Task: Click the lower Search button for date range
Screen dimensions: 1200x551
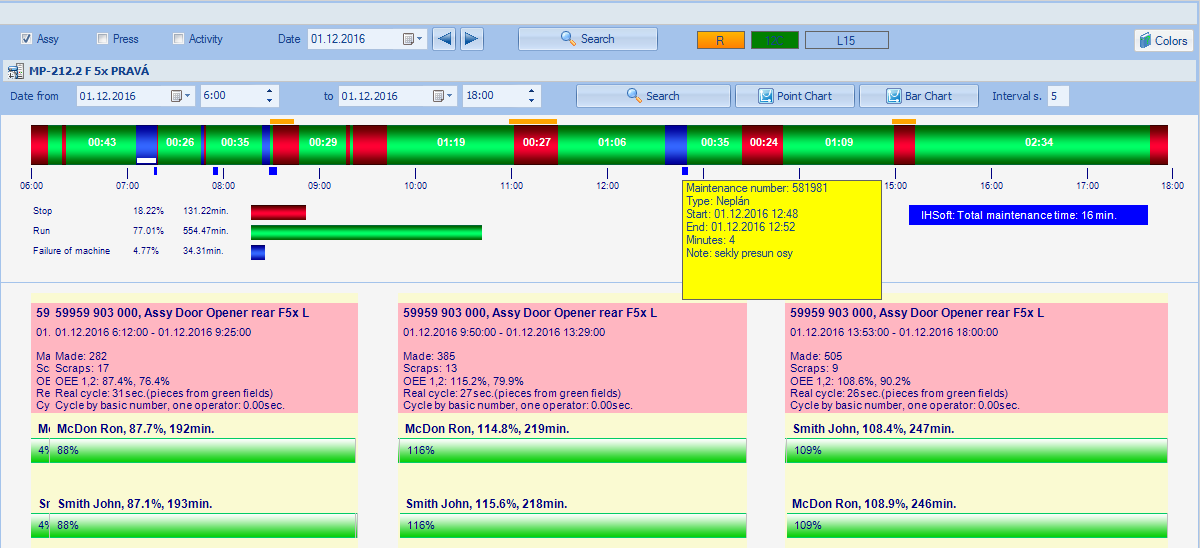Action: click(651, 96)
